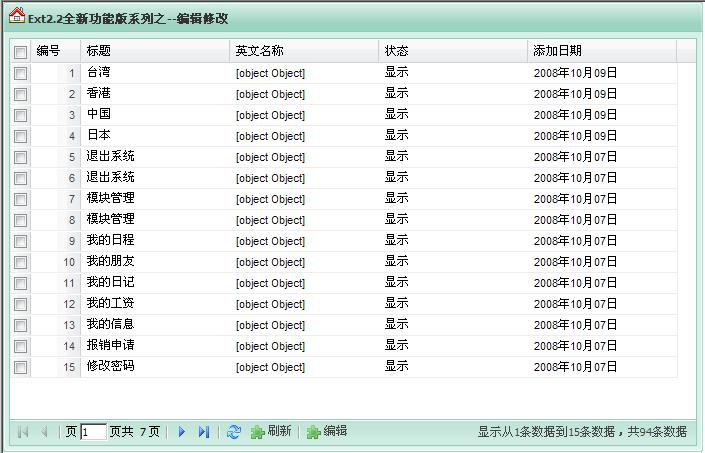The image size is (705, 453).
Task: Click the 刷新 refresh button
Action: (x=271, y=431)
